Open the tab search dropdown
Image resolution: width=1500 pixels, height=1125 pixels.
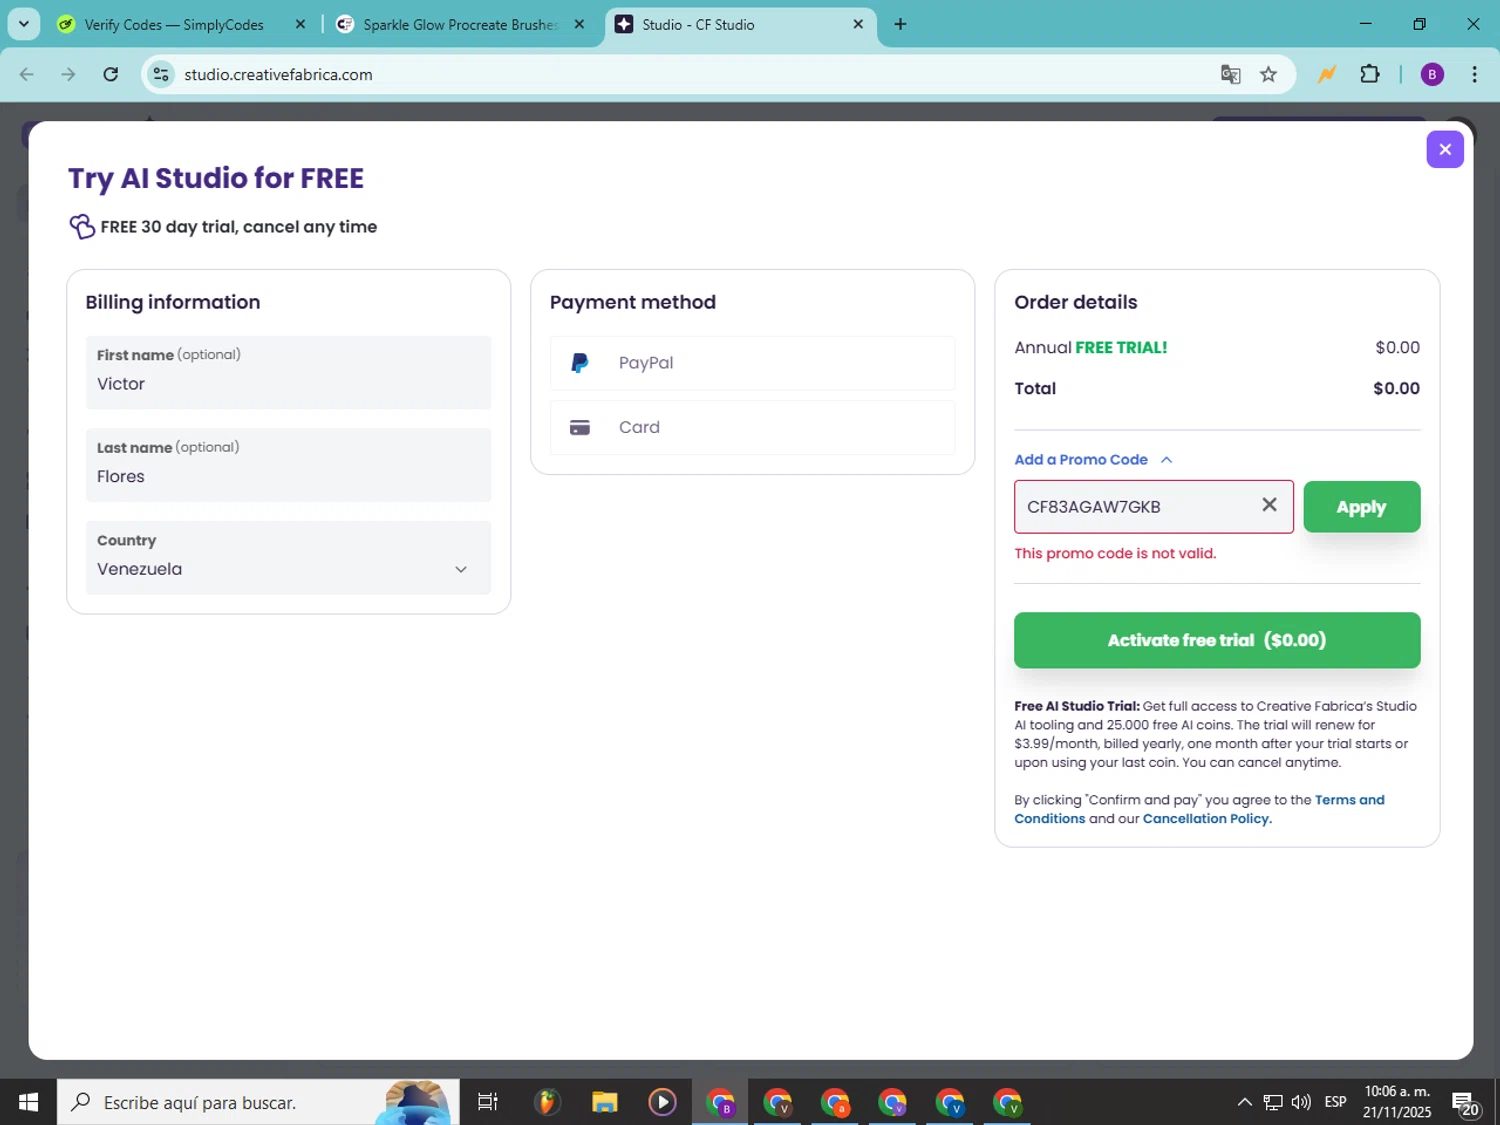pos(24,24)
